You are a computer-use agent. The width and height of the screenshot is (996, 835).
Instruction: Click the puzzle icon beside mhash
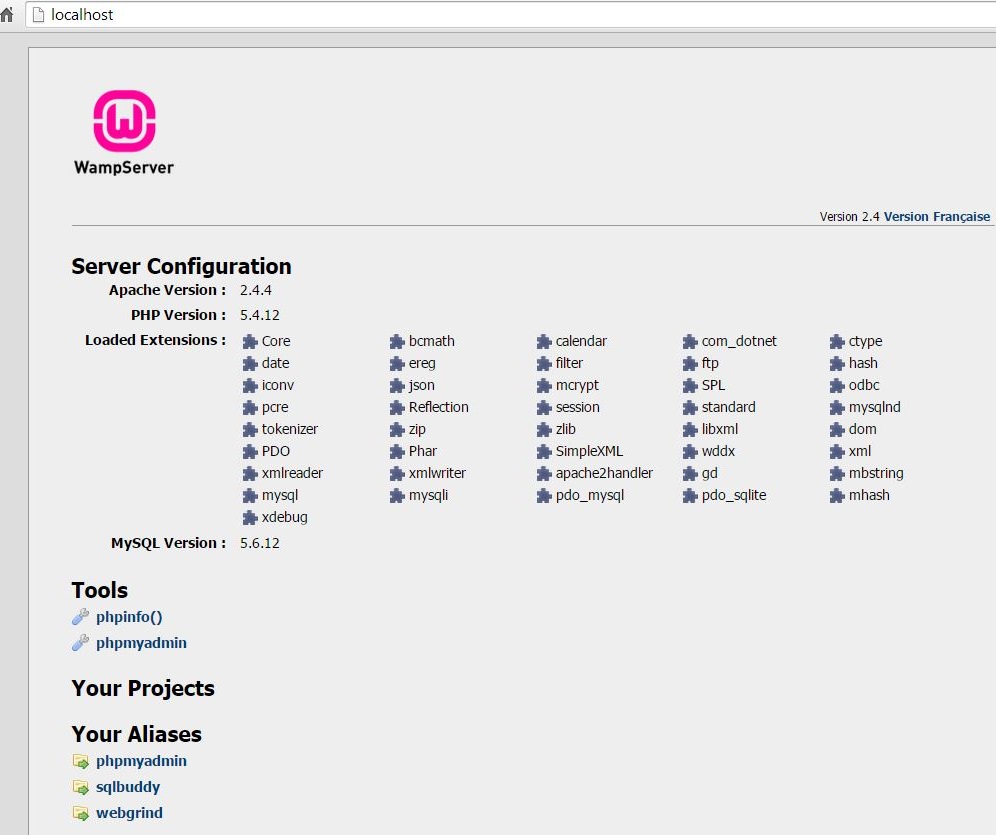[x=837, y=495]
